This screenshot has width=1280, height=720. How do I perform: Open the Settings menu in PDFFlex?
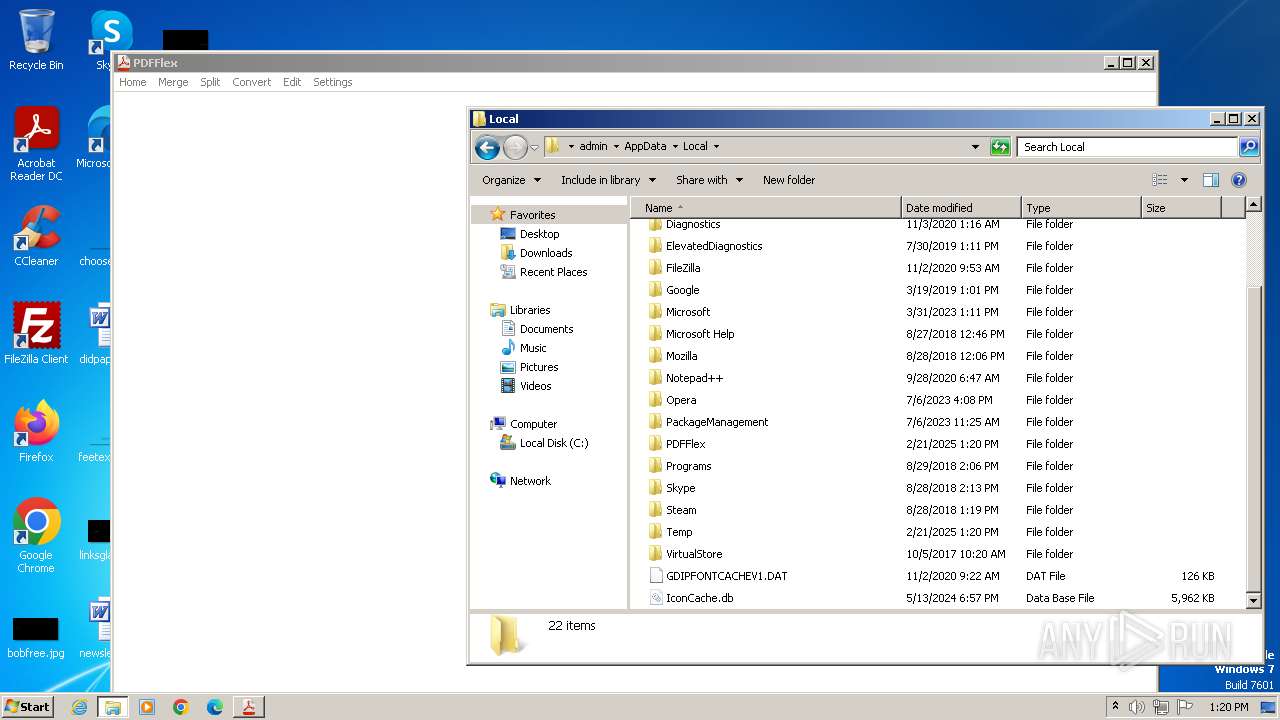pos(333,82)
